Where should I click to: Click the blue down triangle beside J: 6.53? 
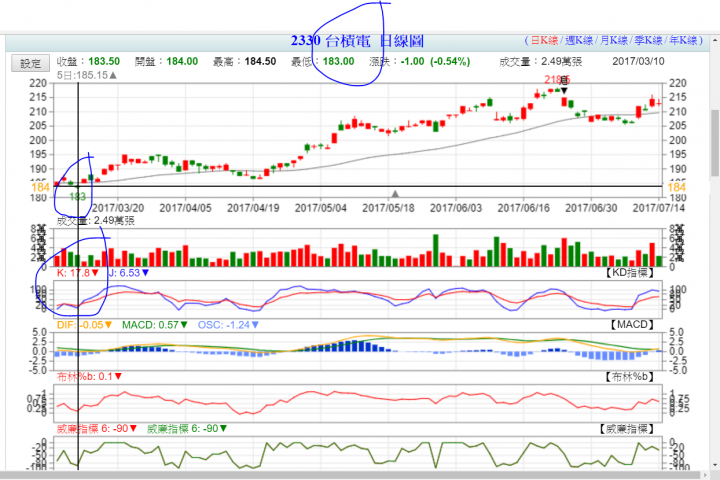coord(146,273)
